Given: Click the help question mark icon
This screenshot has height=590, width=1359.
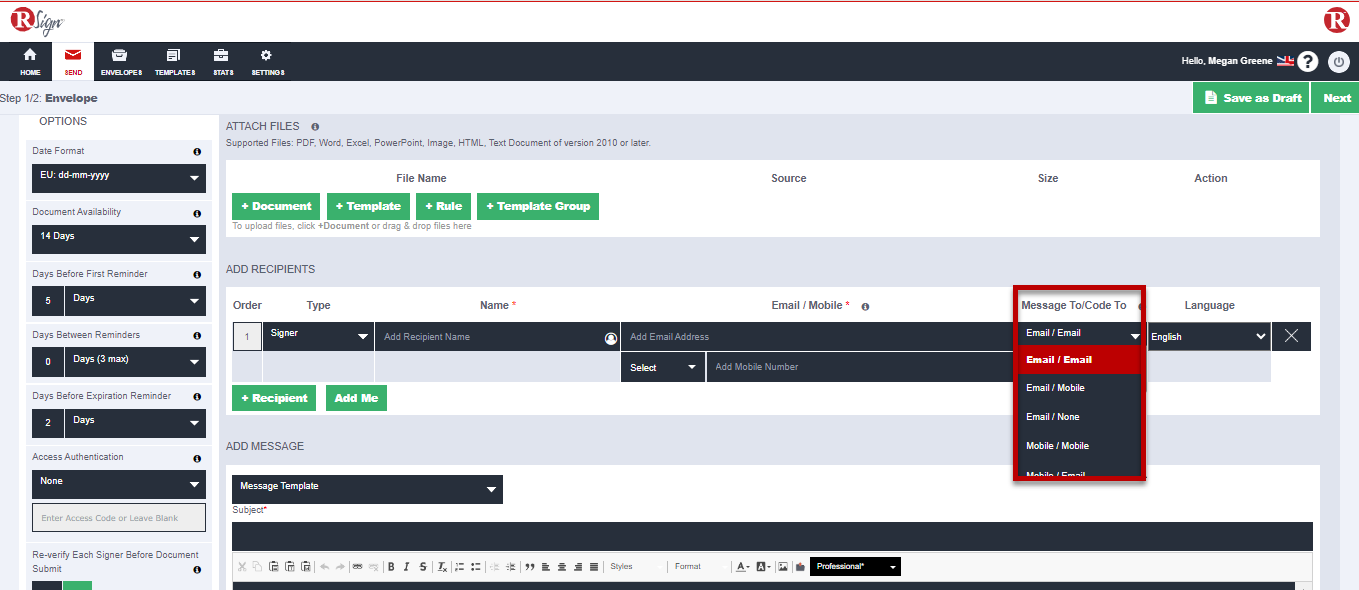Looking at the screenshot, I should (x=1307, y=62).
